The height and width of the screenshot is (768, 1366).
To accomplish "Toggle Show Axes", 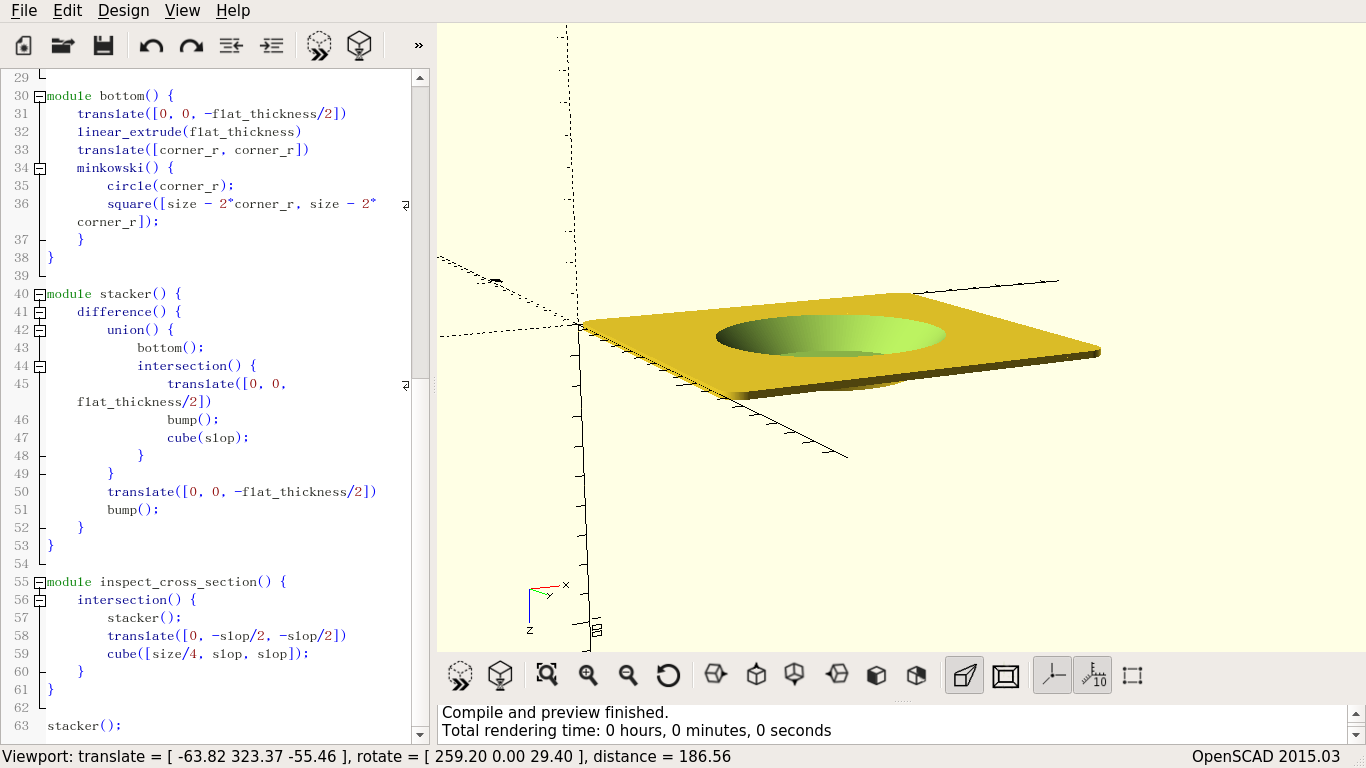I will coord(1052,676).
